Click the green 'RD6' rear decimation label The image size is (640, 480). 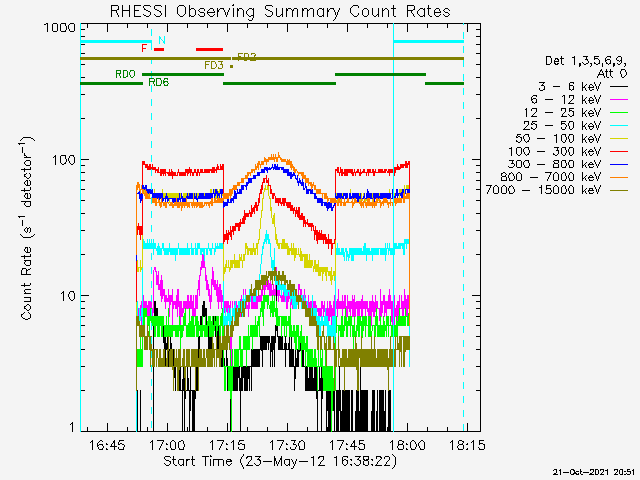click(x=158, y=82)
